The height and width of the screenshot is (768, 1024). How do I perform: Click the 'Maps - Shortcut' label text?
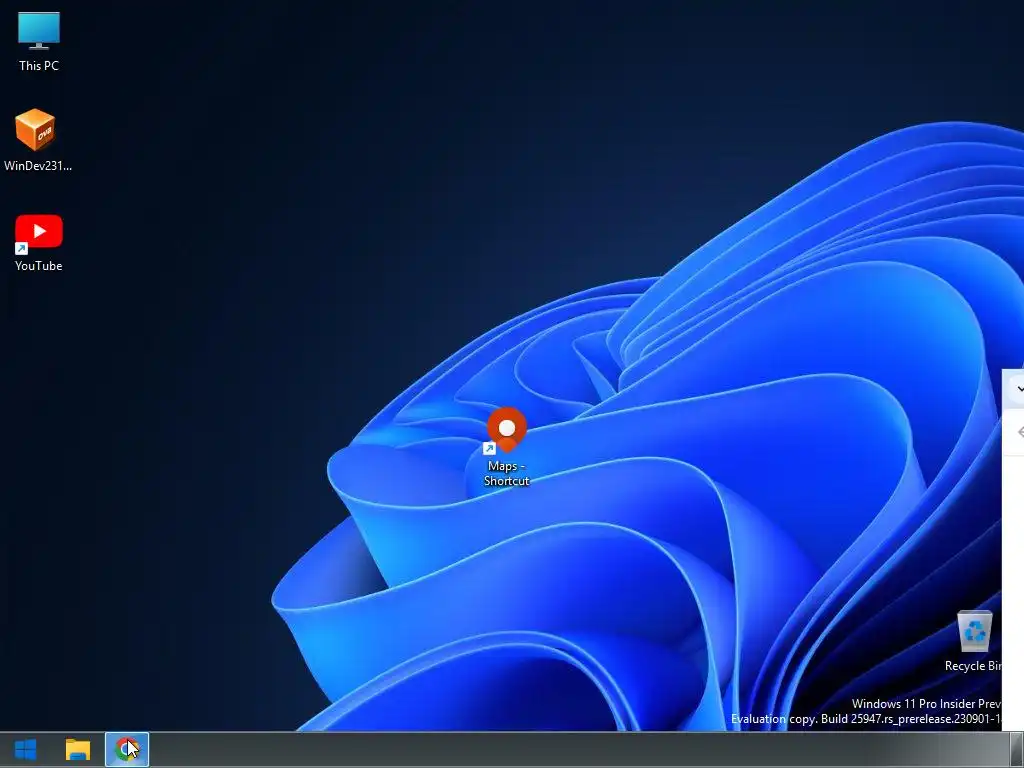506,473
